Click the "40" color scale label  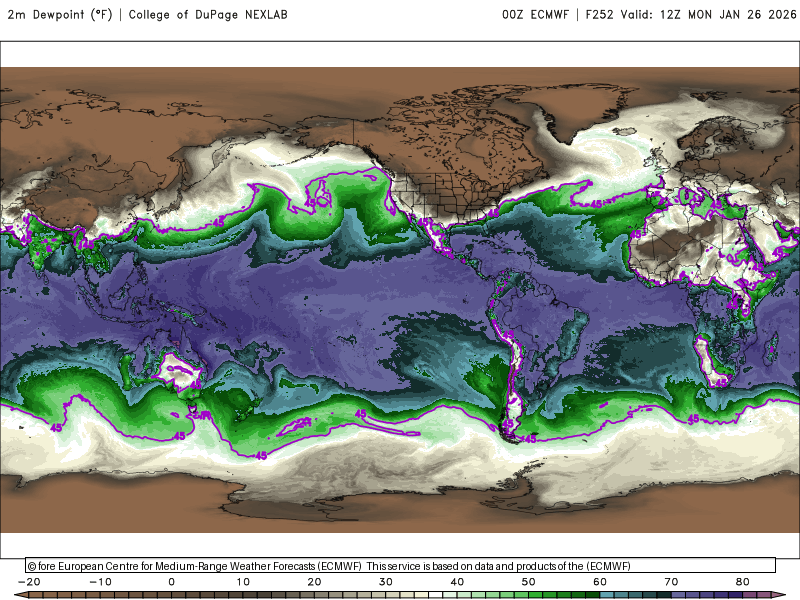tap(457, 582)
